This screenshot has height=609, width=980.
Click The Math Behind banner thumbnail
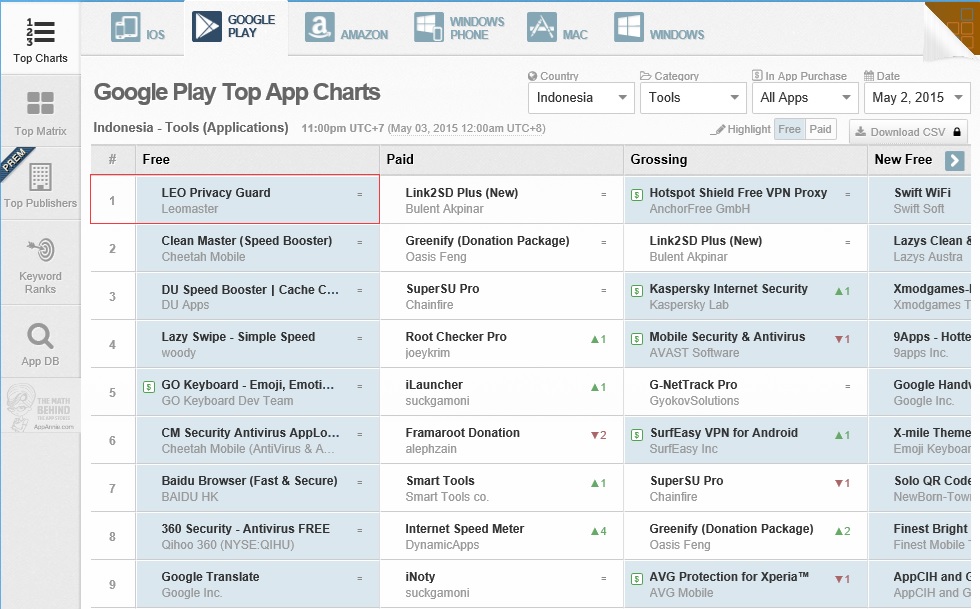click(41, 406)
